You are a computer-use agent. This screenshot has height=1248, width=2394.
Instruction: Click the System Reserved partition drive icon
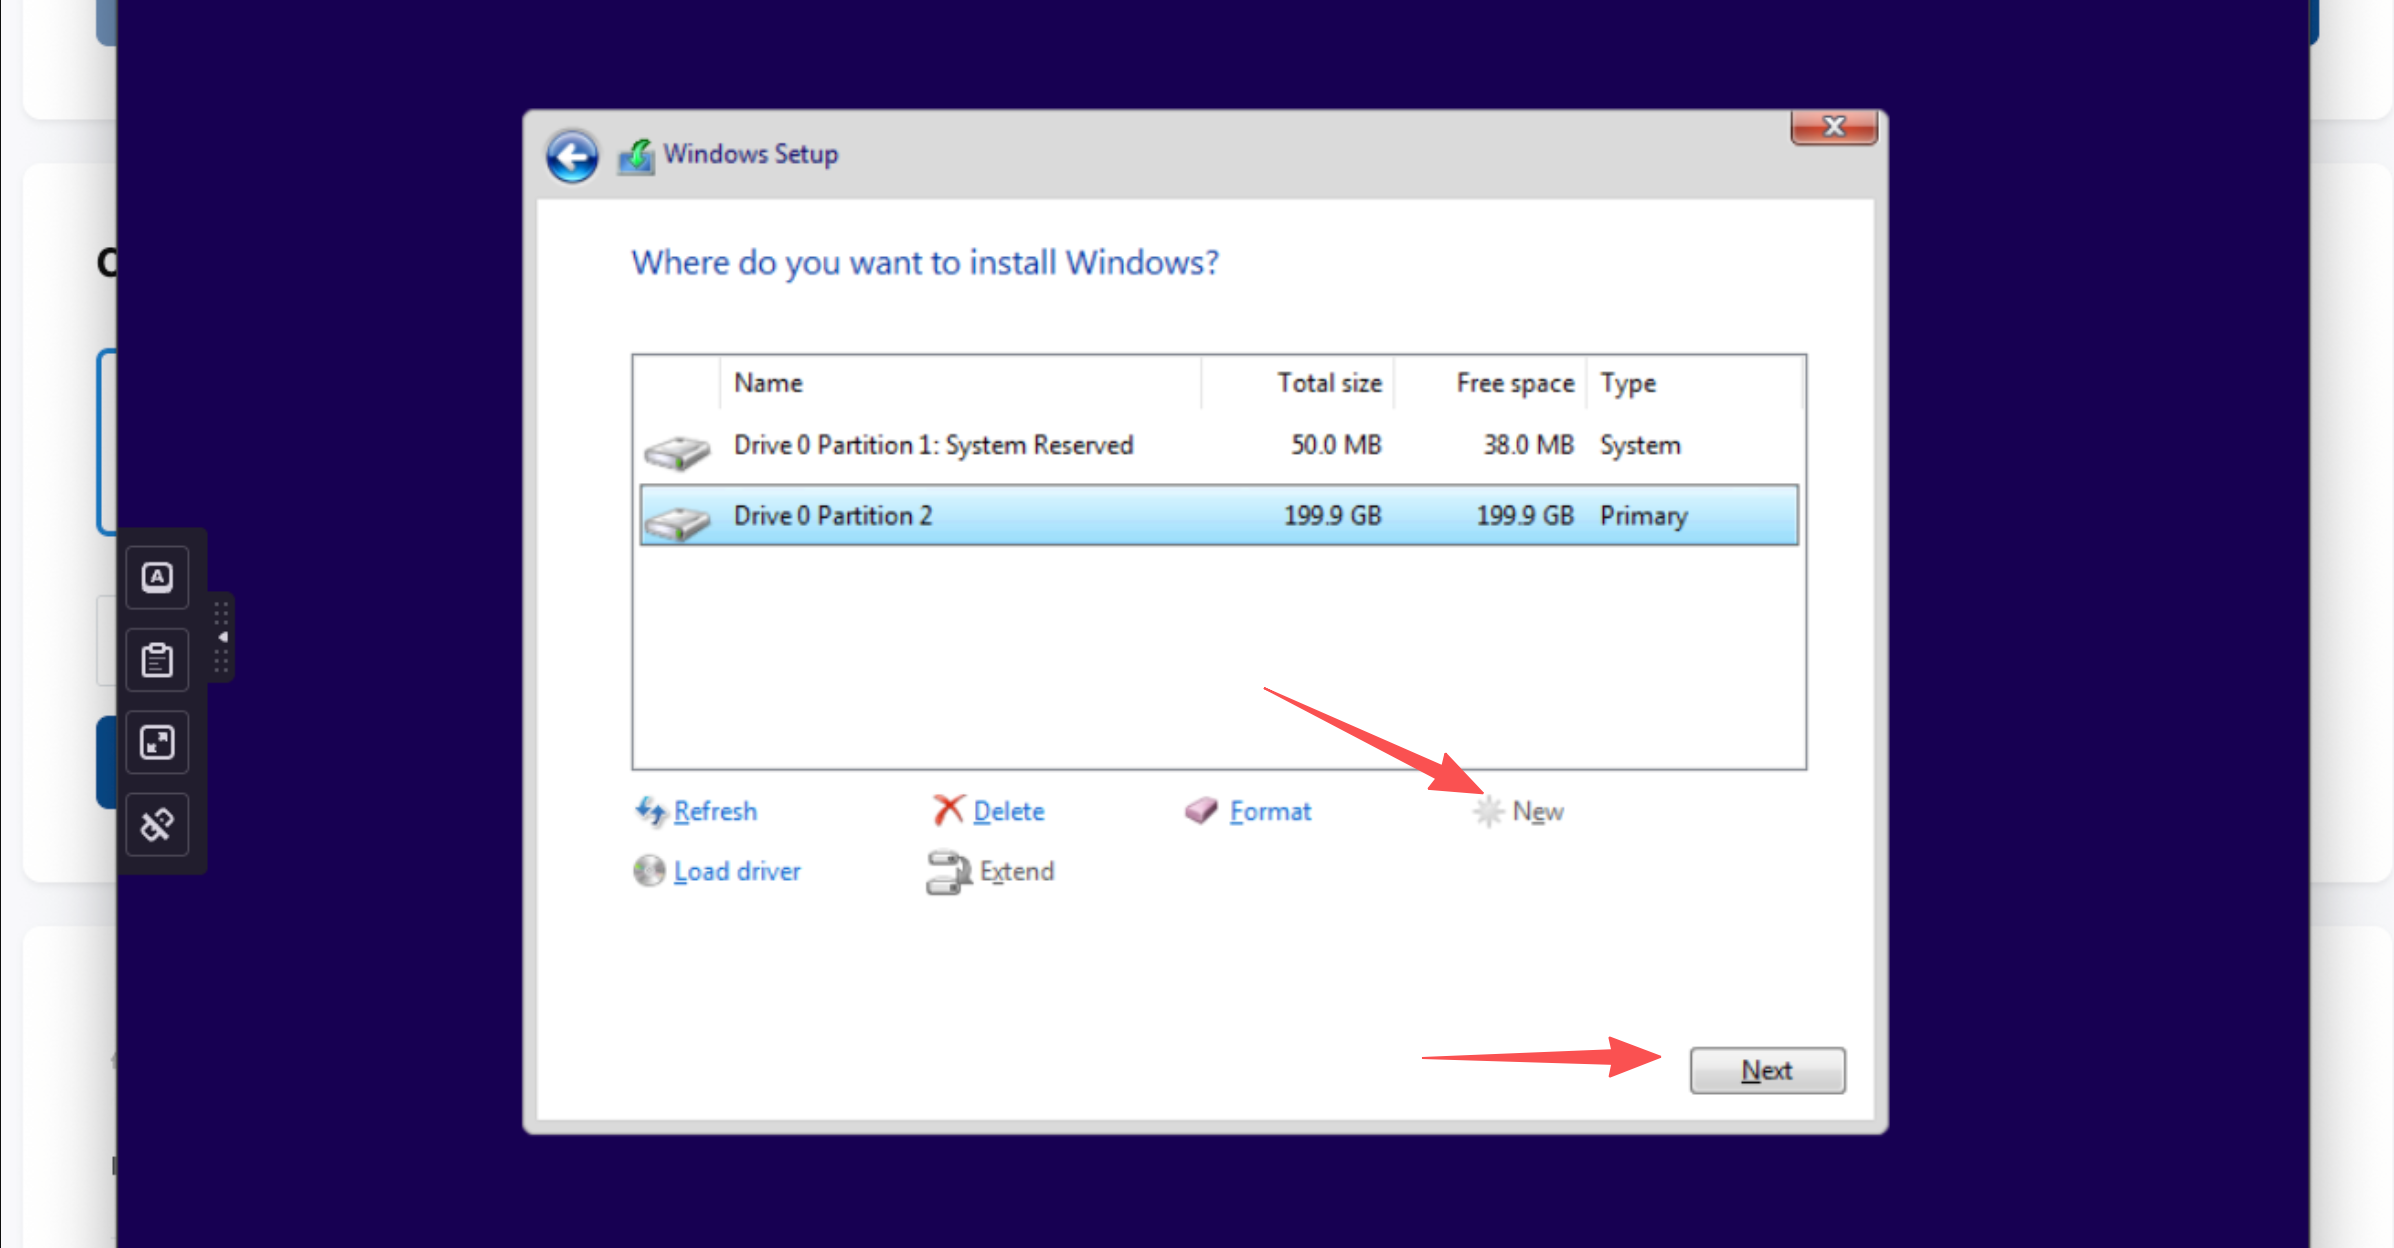[677, 451]
